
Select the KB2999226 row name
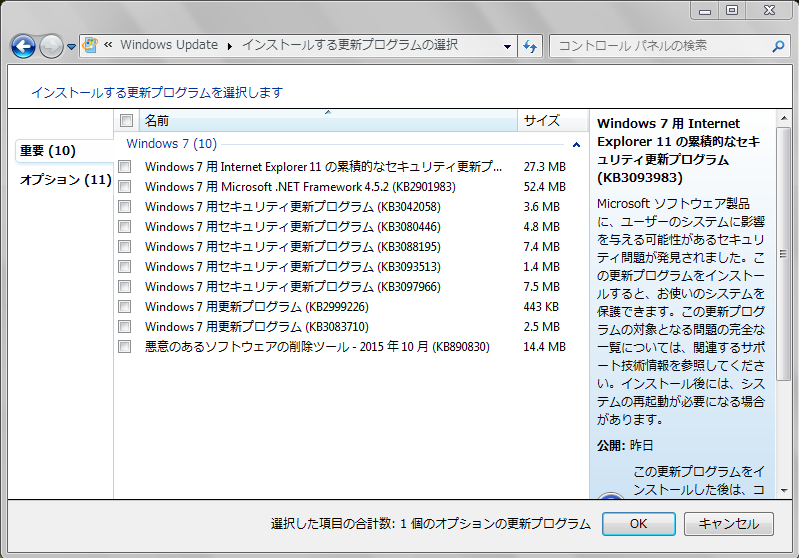257,307
